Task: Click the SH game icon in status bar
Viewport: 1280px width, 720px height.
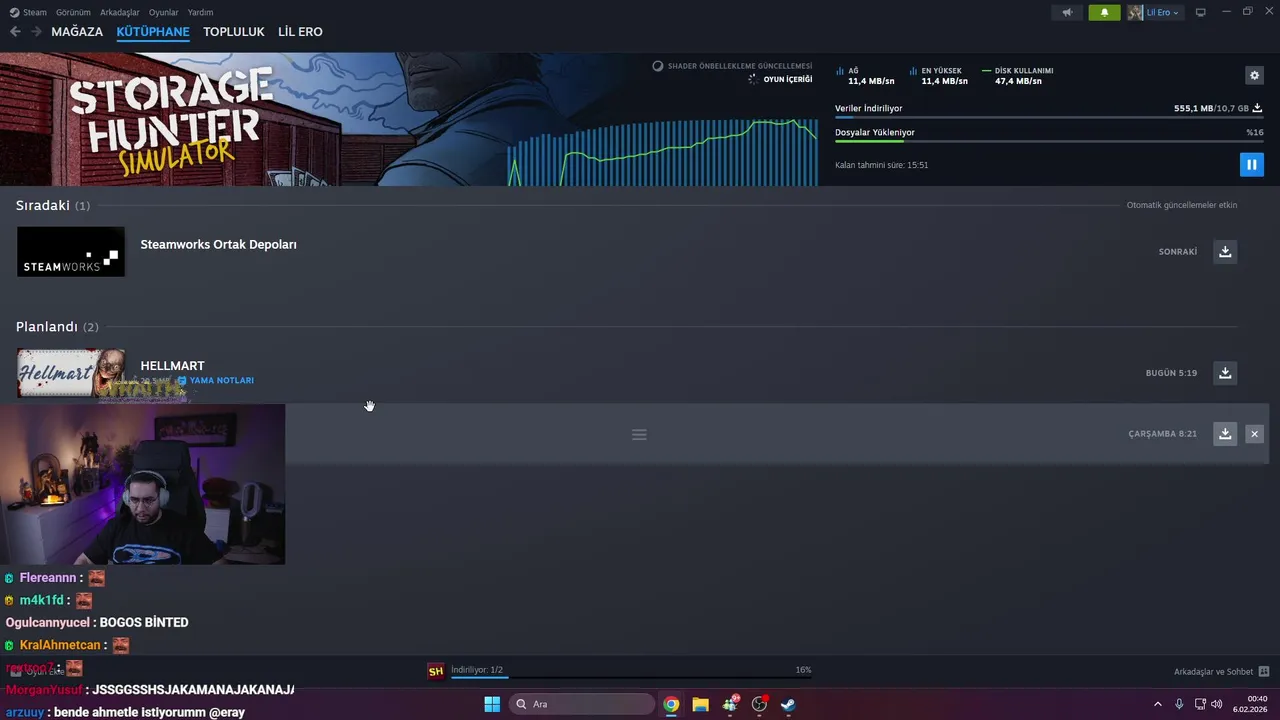Action: (436, 671)
